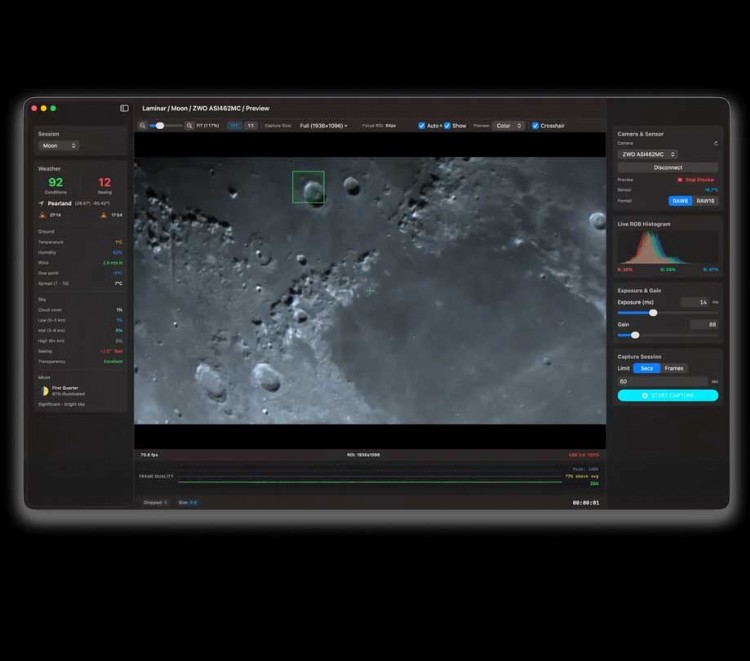Disable the Crosshair checkbox
This screenshot has height=661, width=750.
535,125
